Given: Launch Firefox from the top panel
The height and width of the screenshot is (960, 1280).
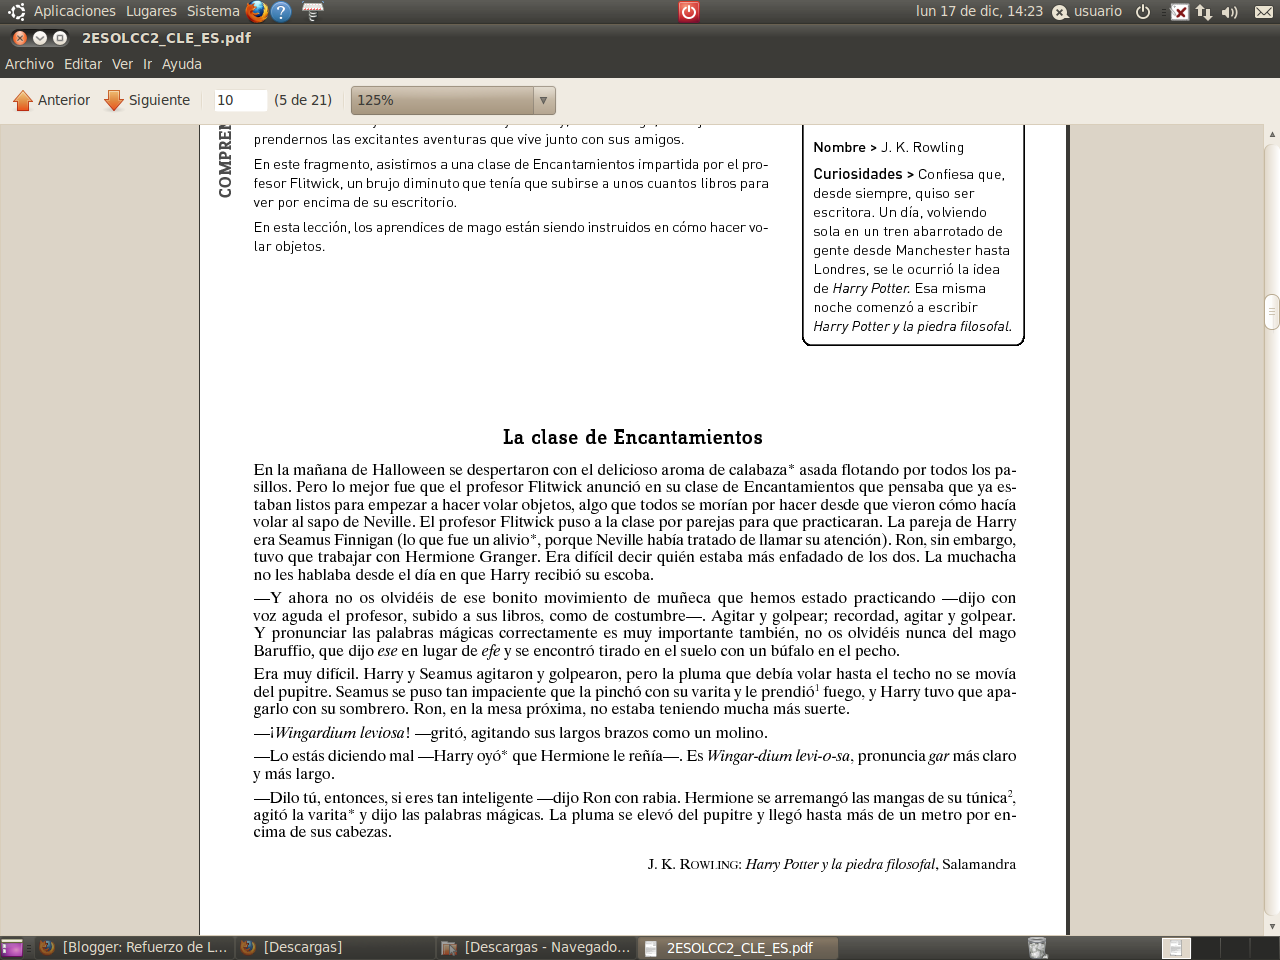Looking at the screenshot, I should tap(257, 11).
